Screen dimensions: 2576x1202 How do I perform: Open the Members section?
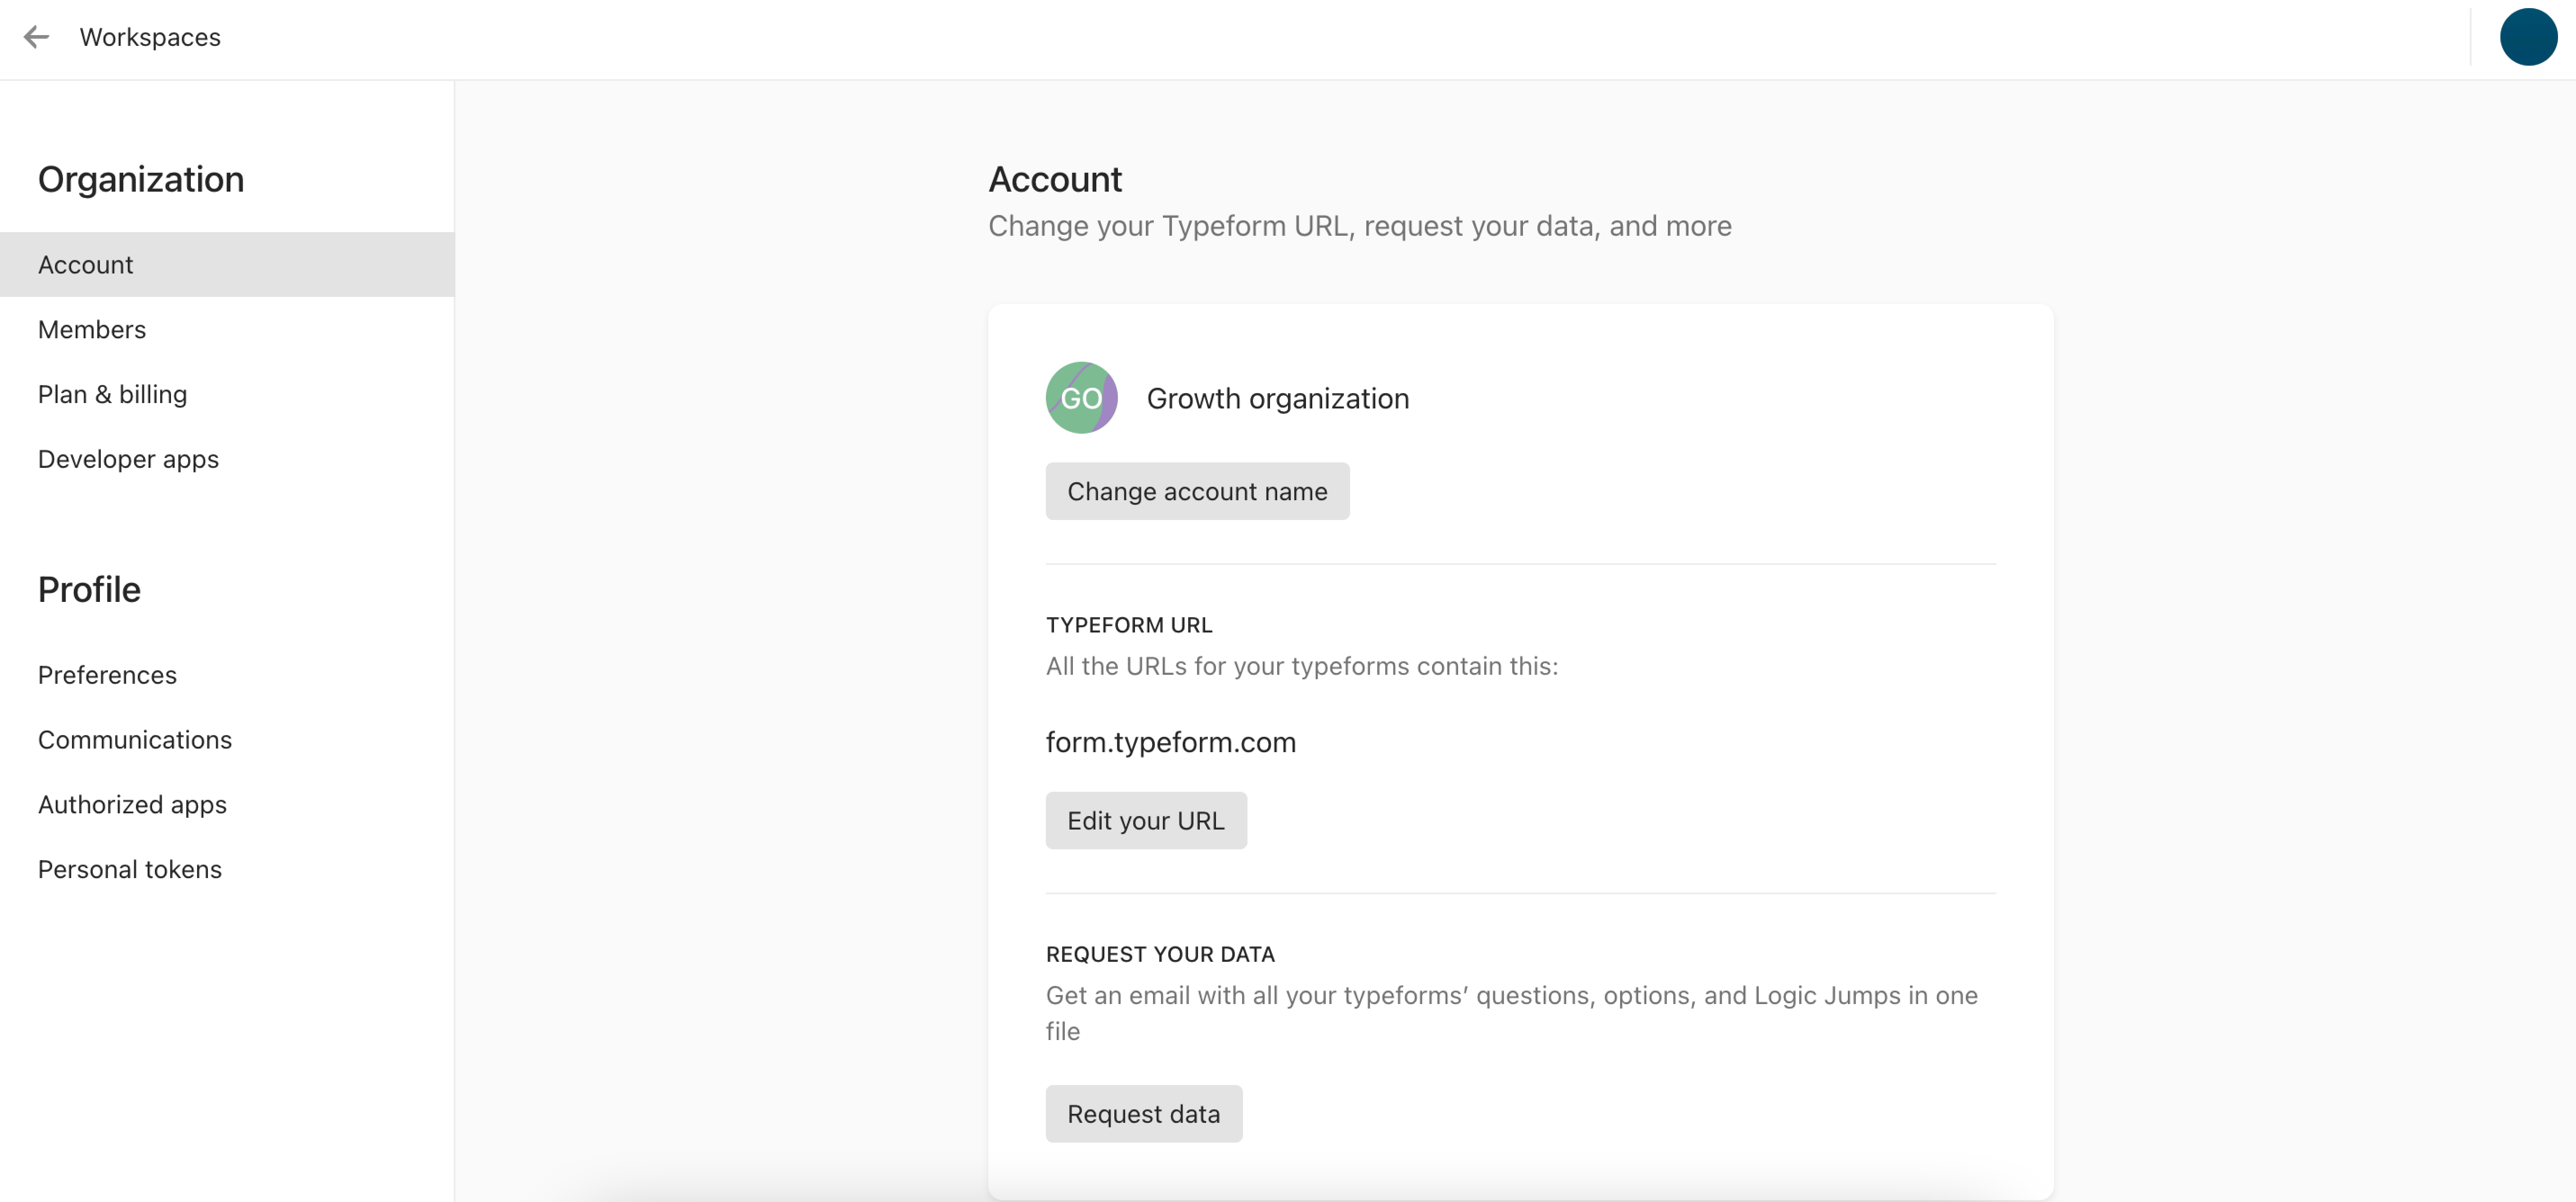point(227,330)
